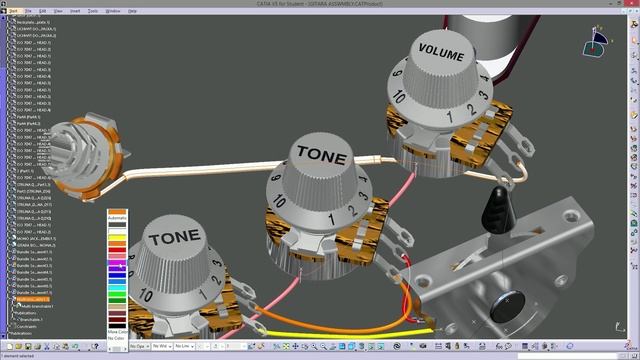This screenshot has width=640, height=360.
Task: Click the Create Multi-View icon
Action: click(x=342, y=347)
